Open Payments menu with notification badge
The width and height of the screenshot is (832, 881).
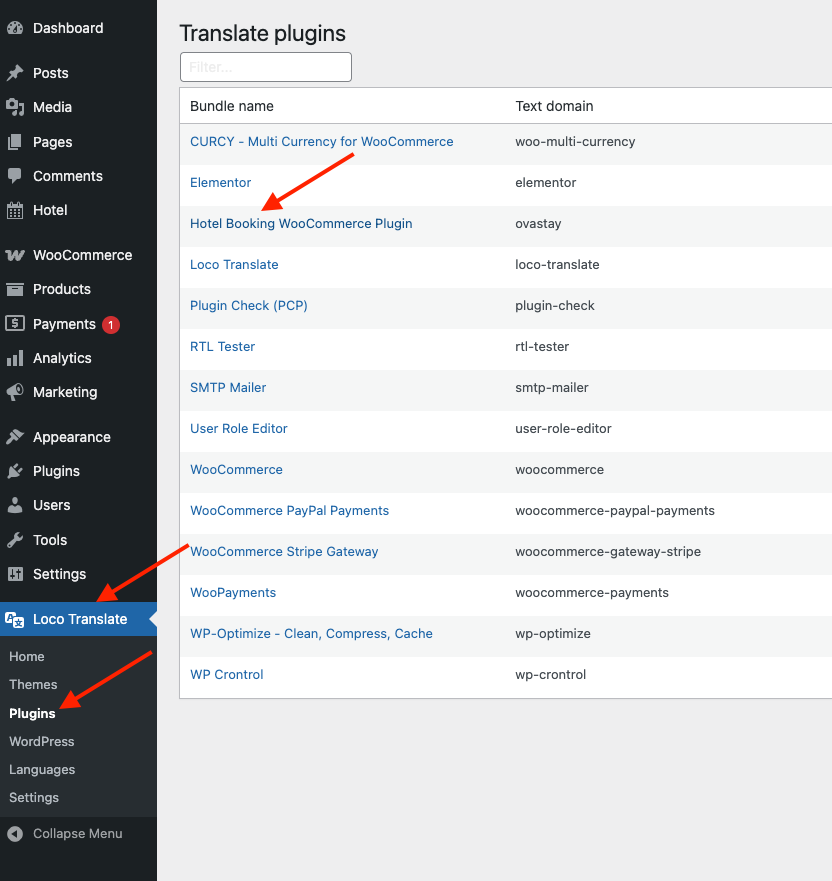pyautogui.click(x=64, y=324)
